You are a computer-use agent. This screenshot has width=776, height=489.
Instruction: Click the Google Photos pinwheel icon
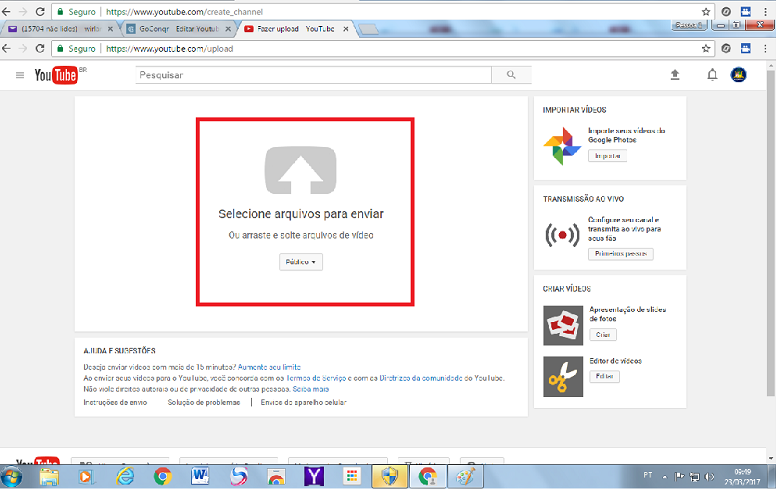point(562,146)
